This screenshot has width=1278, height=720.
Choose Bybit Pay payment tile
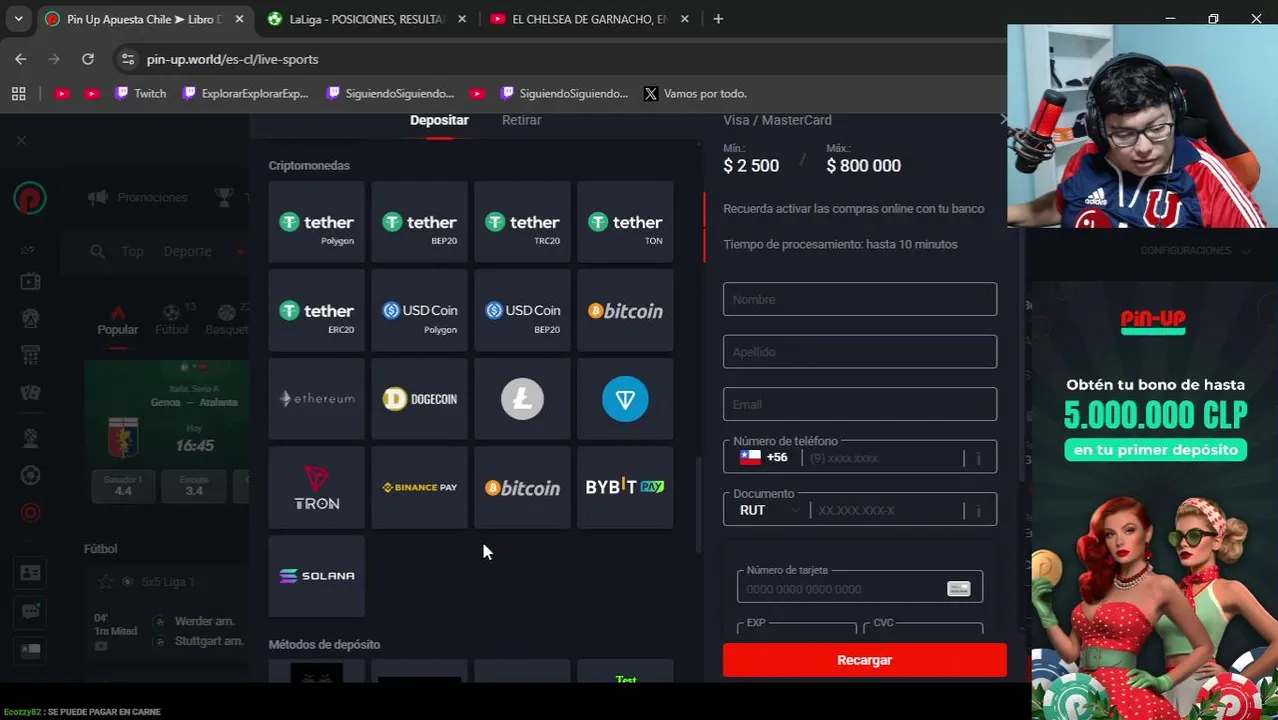pos(625,488)
